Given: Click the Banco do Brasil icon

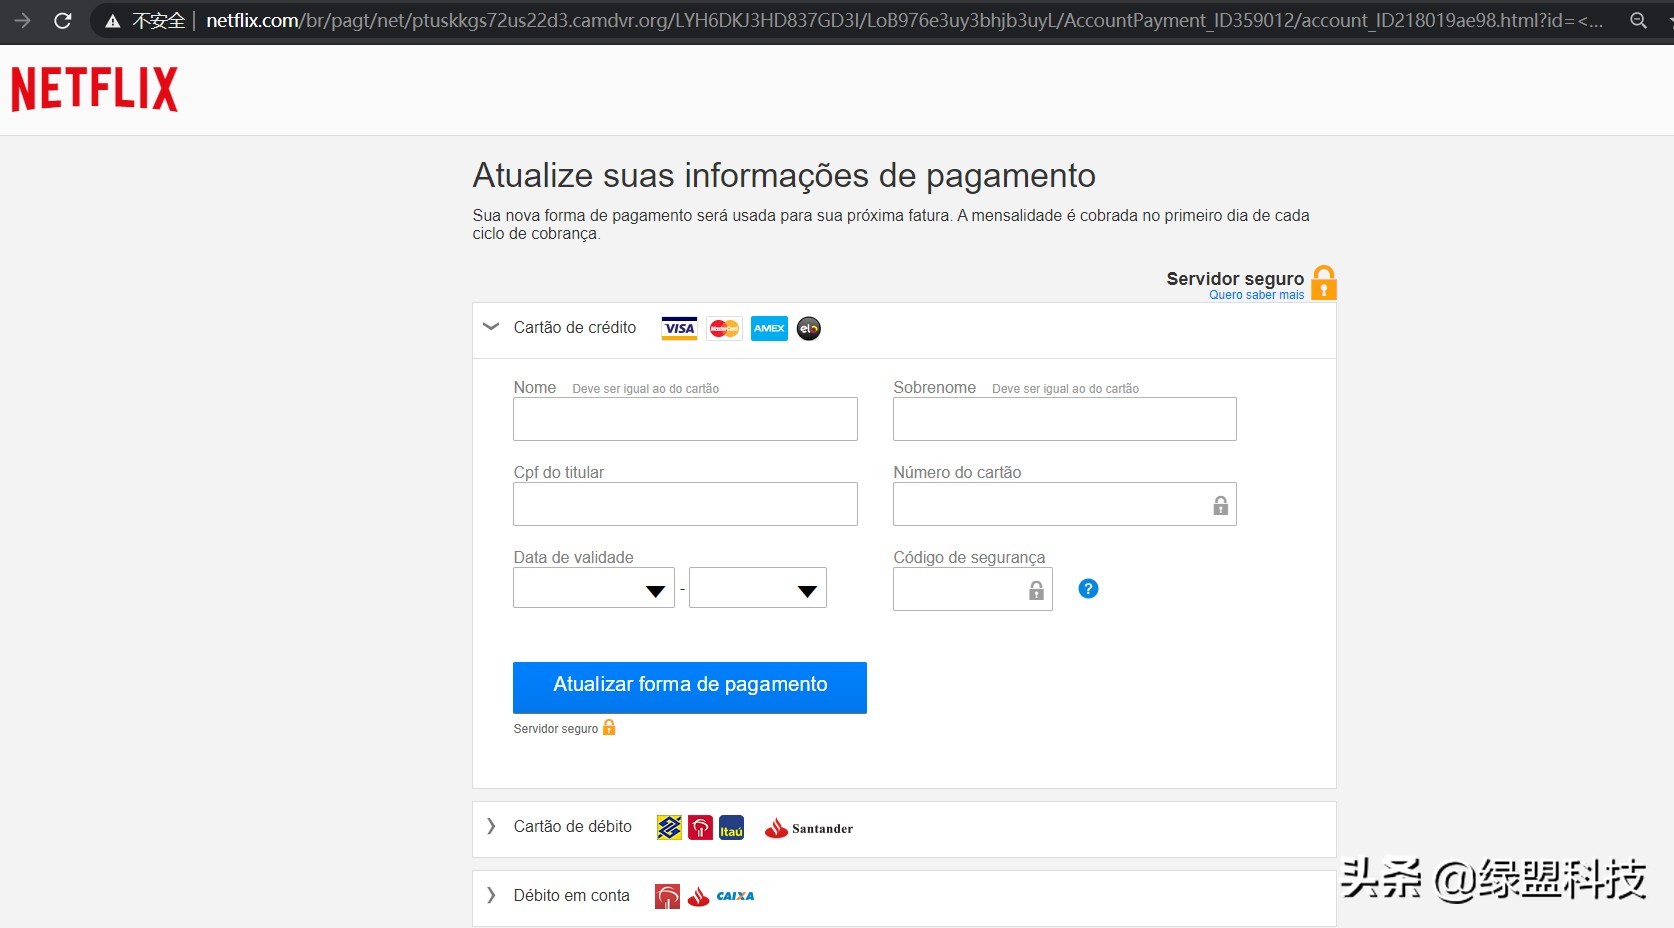Looking at the screenshot, I should point(669,828).
